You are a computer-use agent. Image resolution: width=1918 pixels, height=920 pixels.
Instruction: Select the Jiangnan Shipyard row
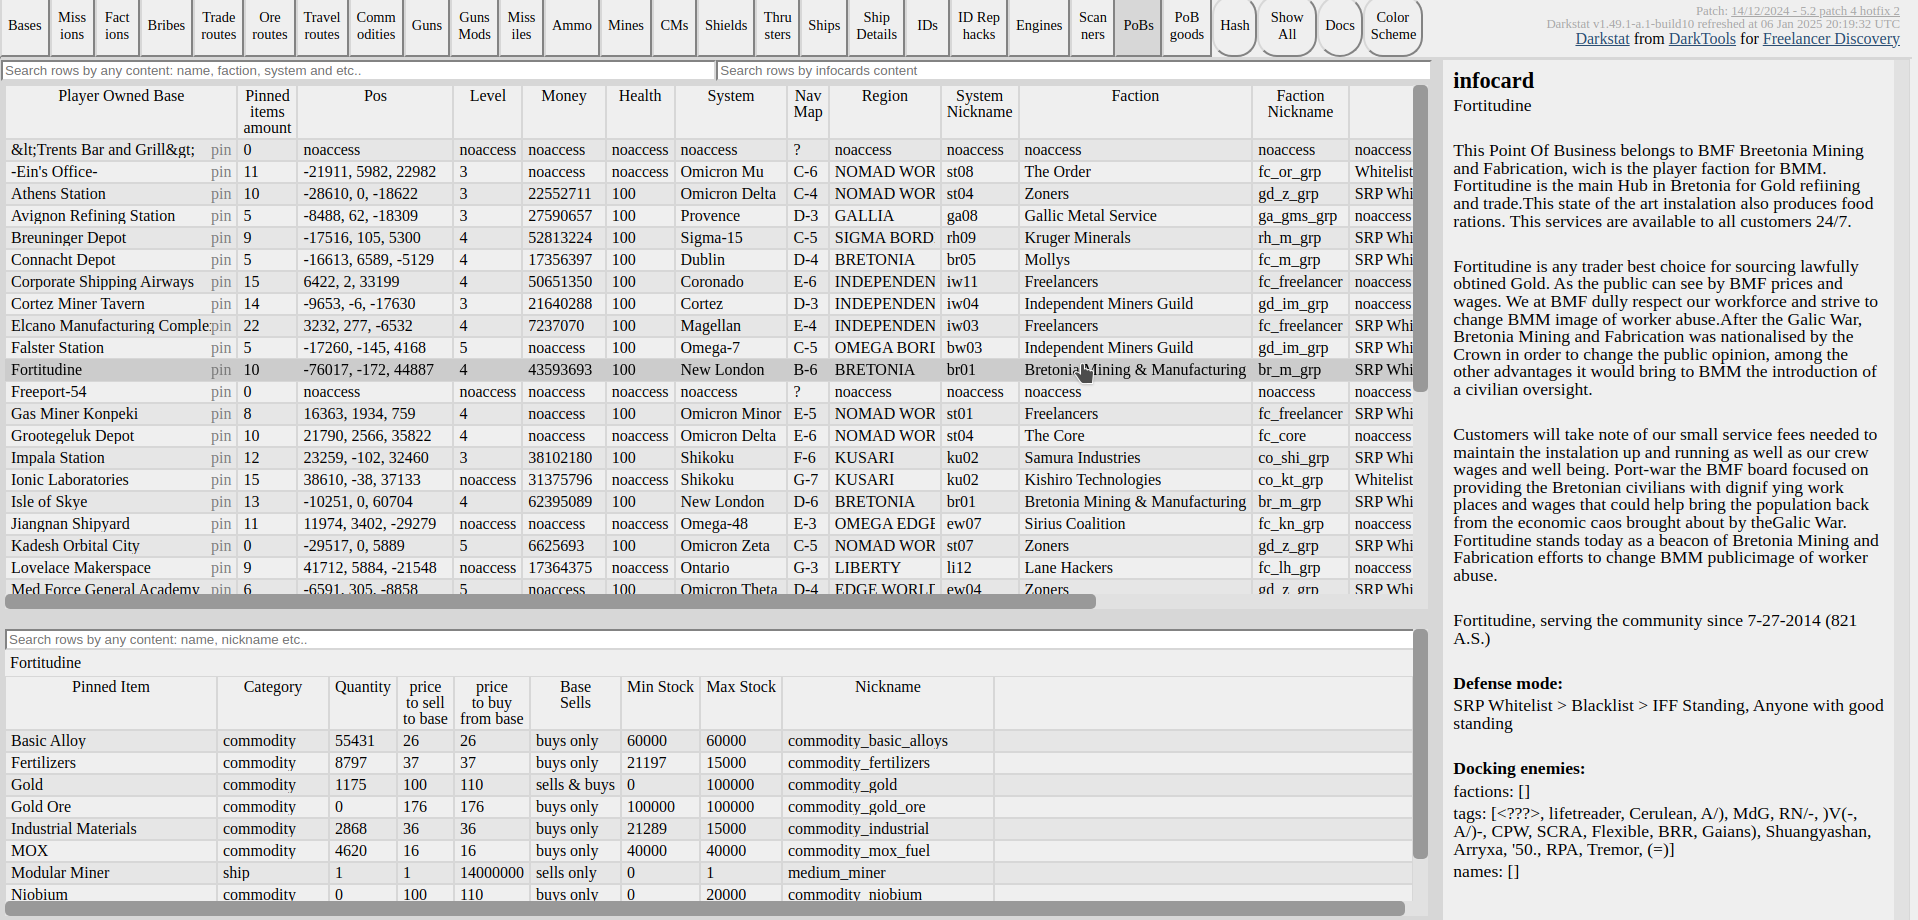click(x=709, y=524)
